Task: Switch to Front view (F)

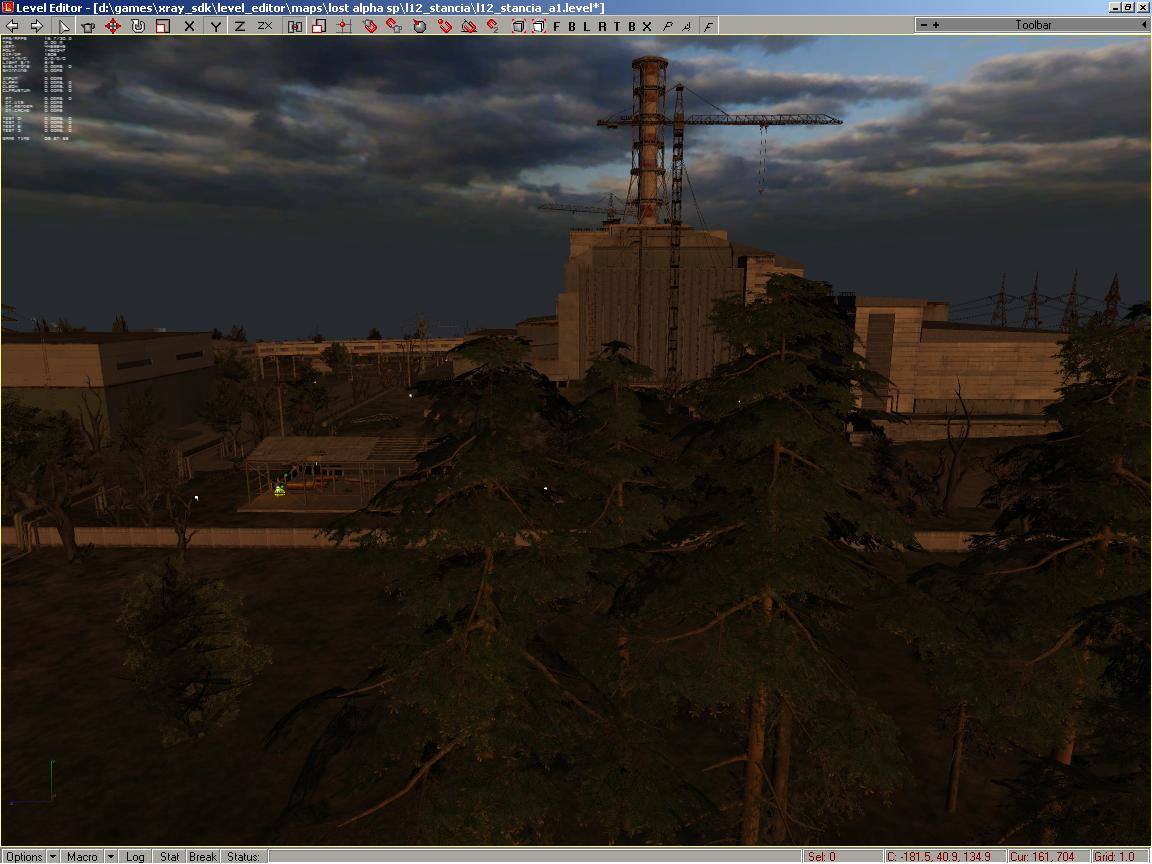Action: [556, 26]
